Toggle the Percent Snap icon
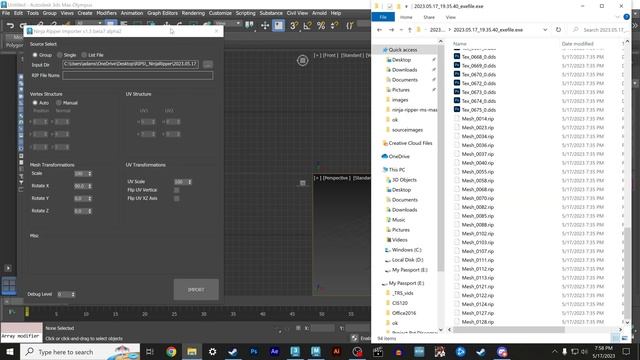The width and height of the screenshot is (640, 360). [321, 26]
